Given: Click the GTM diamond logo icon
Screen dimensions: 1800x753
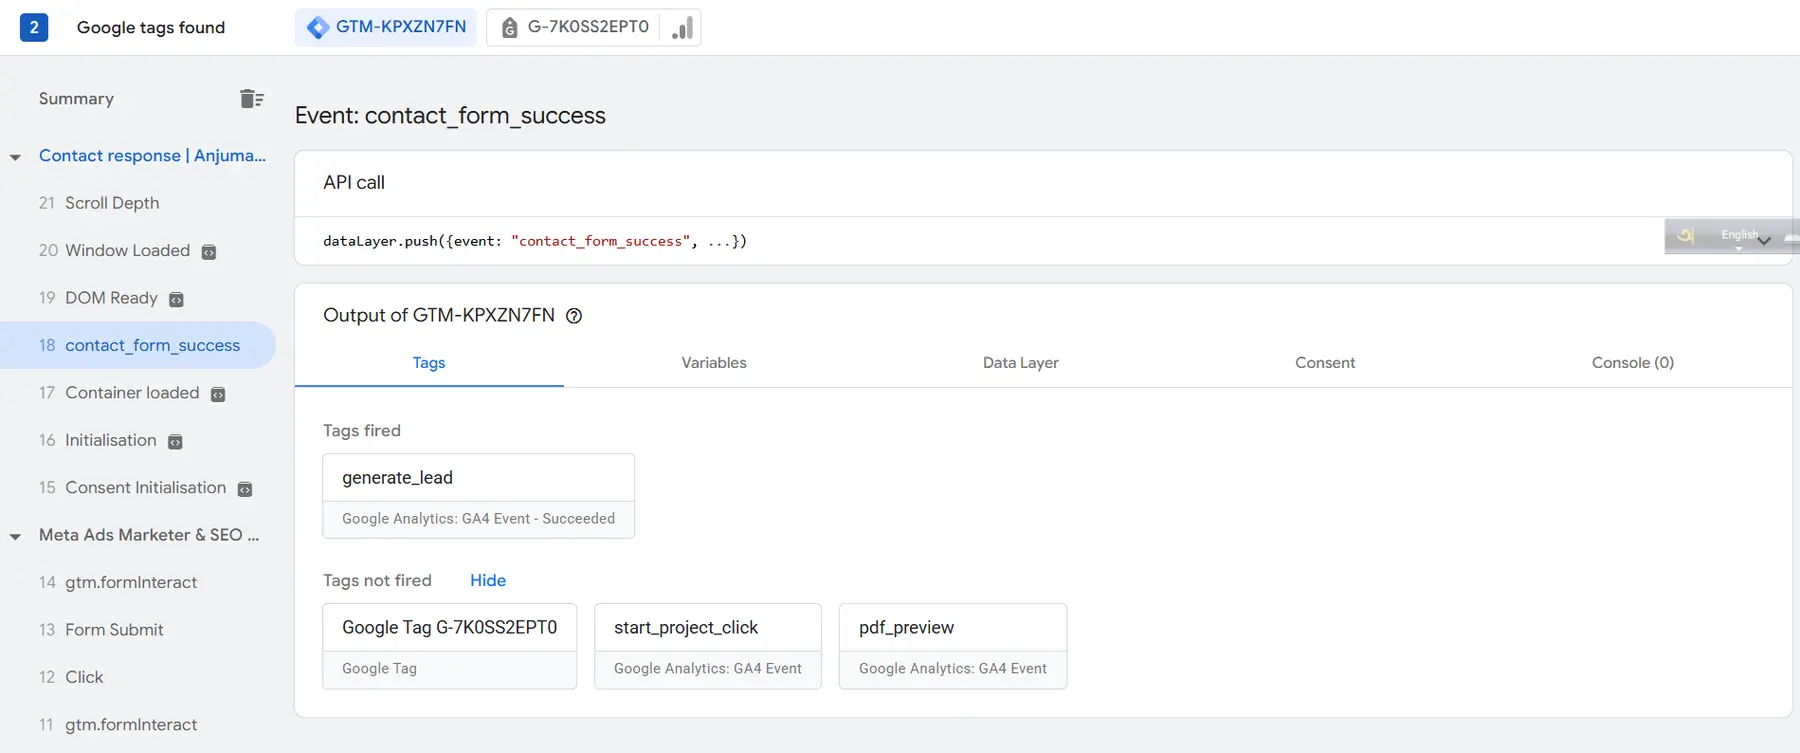Looking at the screenshot, I should 318,27.
